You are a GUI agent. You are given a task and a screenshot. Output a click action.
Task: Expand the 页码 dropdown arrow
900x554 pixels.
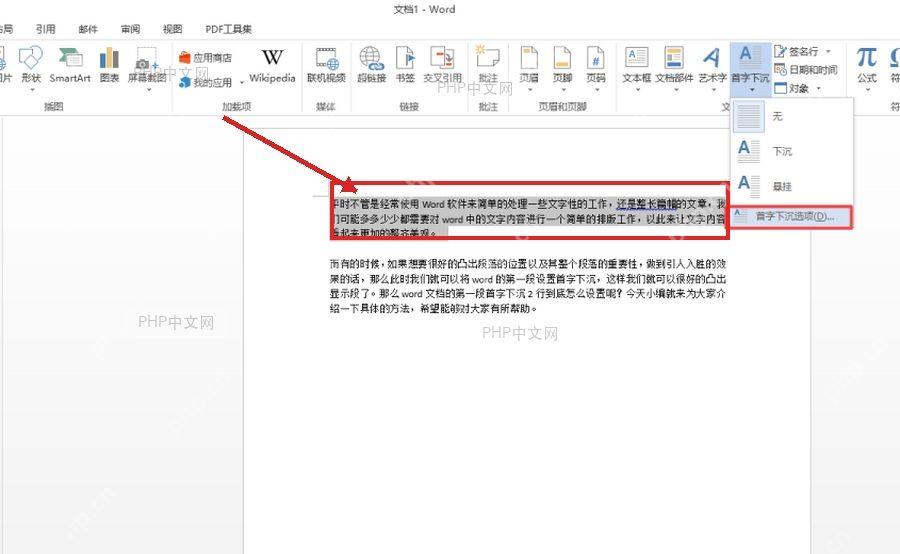(597, 90)
